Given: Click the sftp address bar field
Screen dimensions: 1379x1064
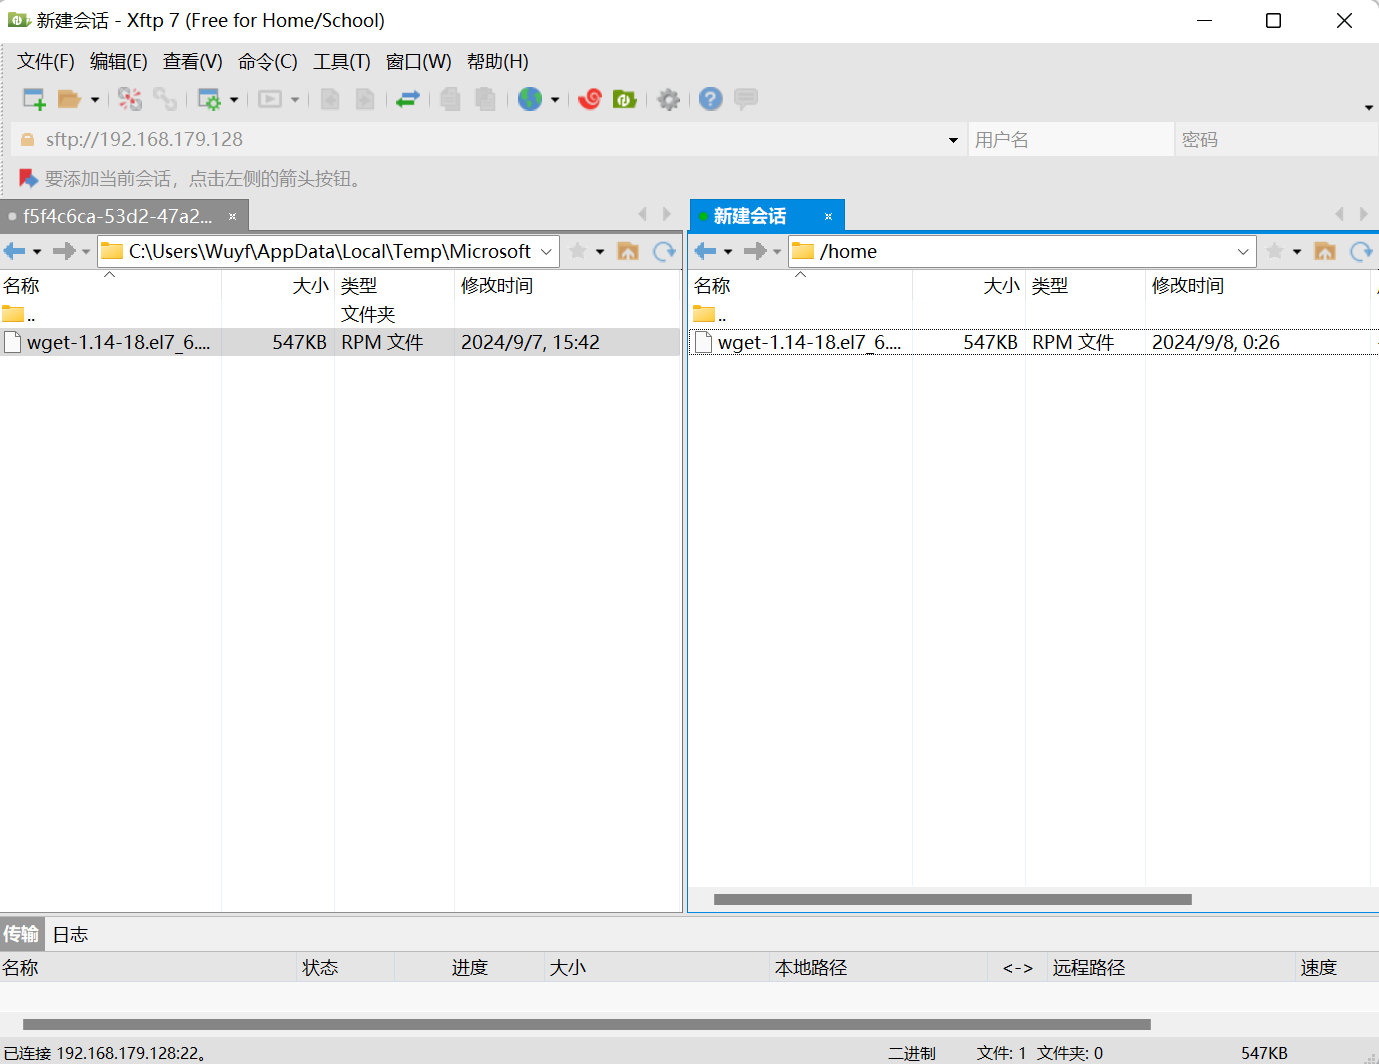Looking at the screenshot, I should pos(490,139).
